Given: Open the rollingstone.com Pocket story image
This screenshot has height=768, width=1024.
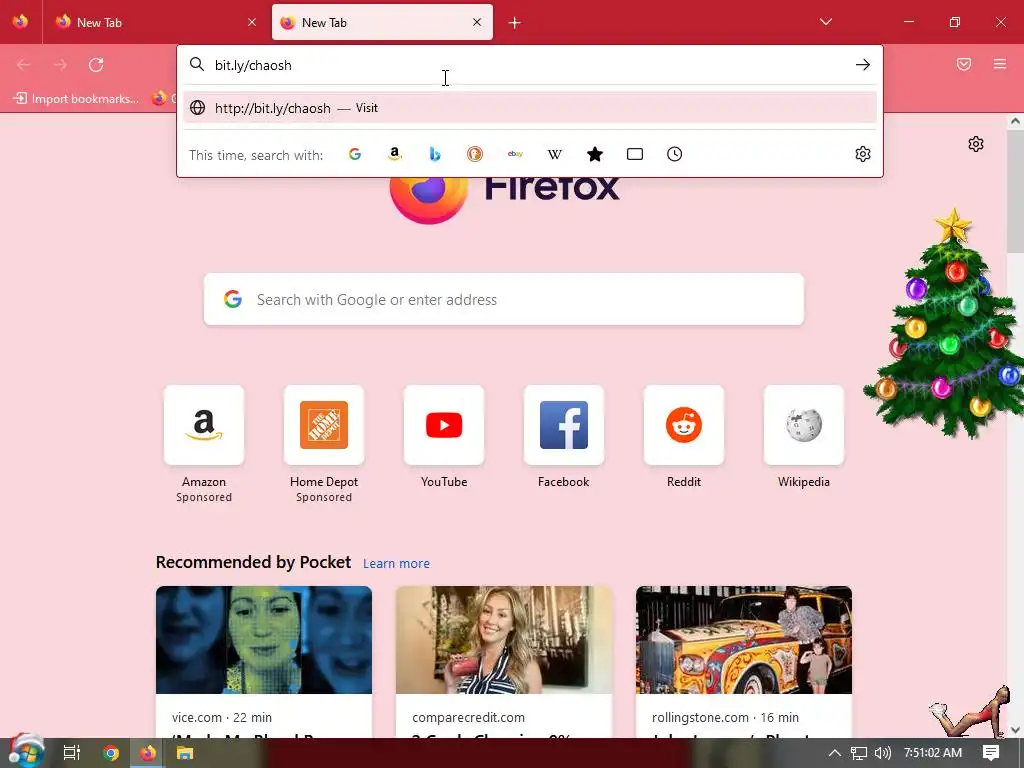Looking at the screenshot, I should (x=744, y=640).
